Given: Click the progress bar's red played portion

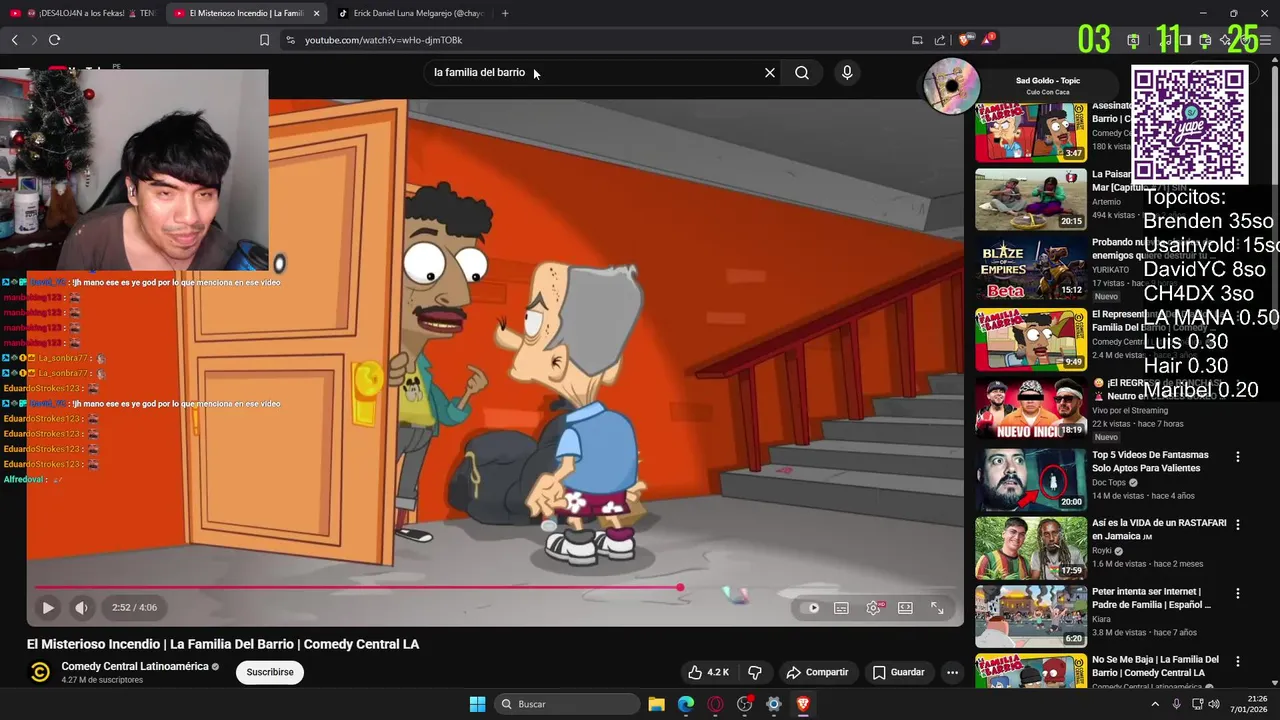Looking at the screenshot, I should [356, 588].
